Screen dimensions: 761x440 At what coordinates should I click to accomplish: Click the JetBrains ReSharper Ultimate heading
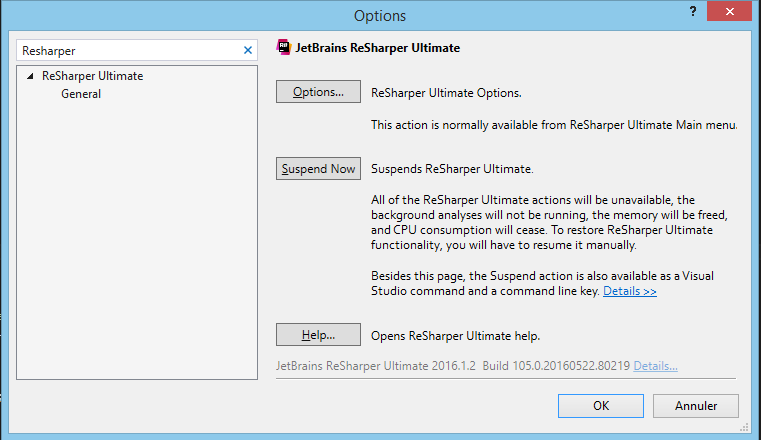[x=377, y=47]
